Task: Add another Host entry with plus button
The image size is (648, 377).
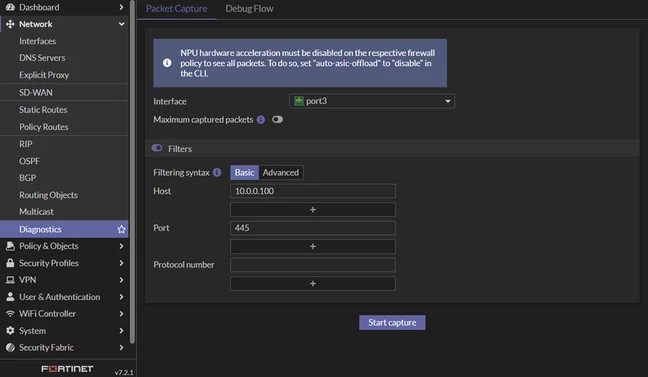Action: click(x=313, y=210)
